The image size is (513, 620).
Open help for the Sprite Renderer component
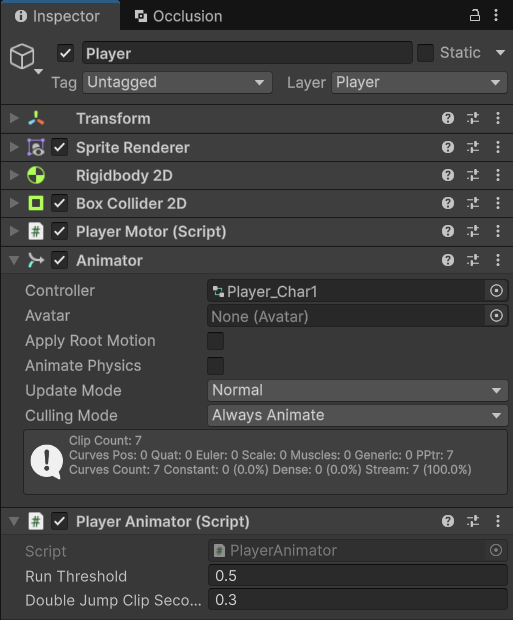point(448,147)
